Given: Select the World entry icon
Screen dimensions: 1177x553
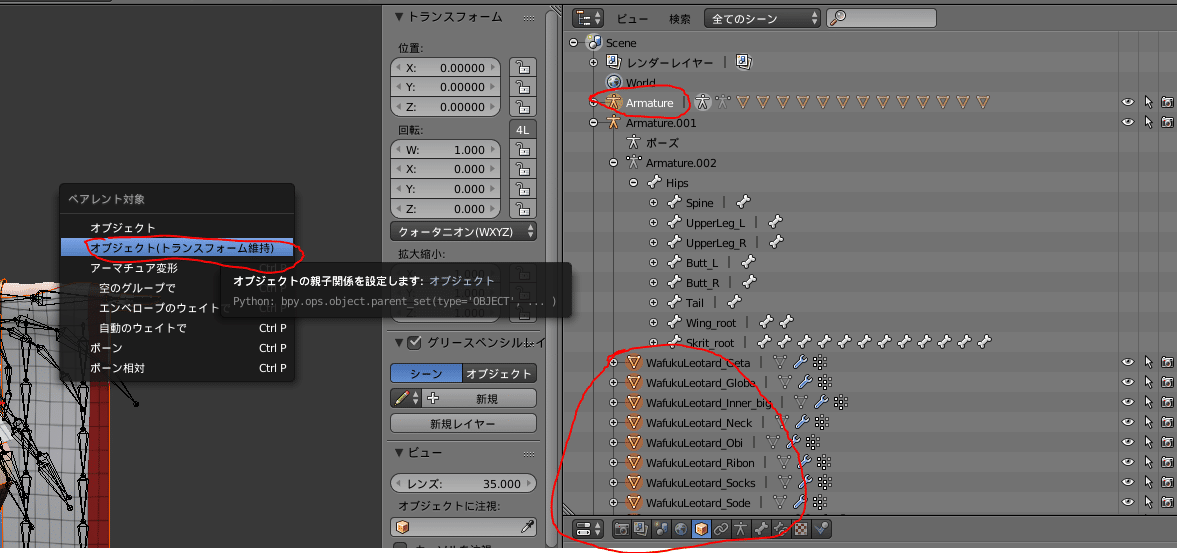Looking at the screenshot, I should (613, 82).
